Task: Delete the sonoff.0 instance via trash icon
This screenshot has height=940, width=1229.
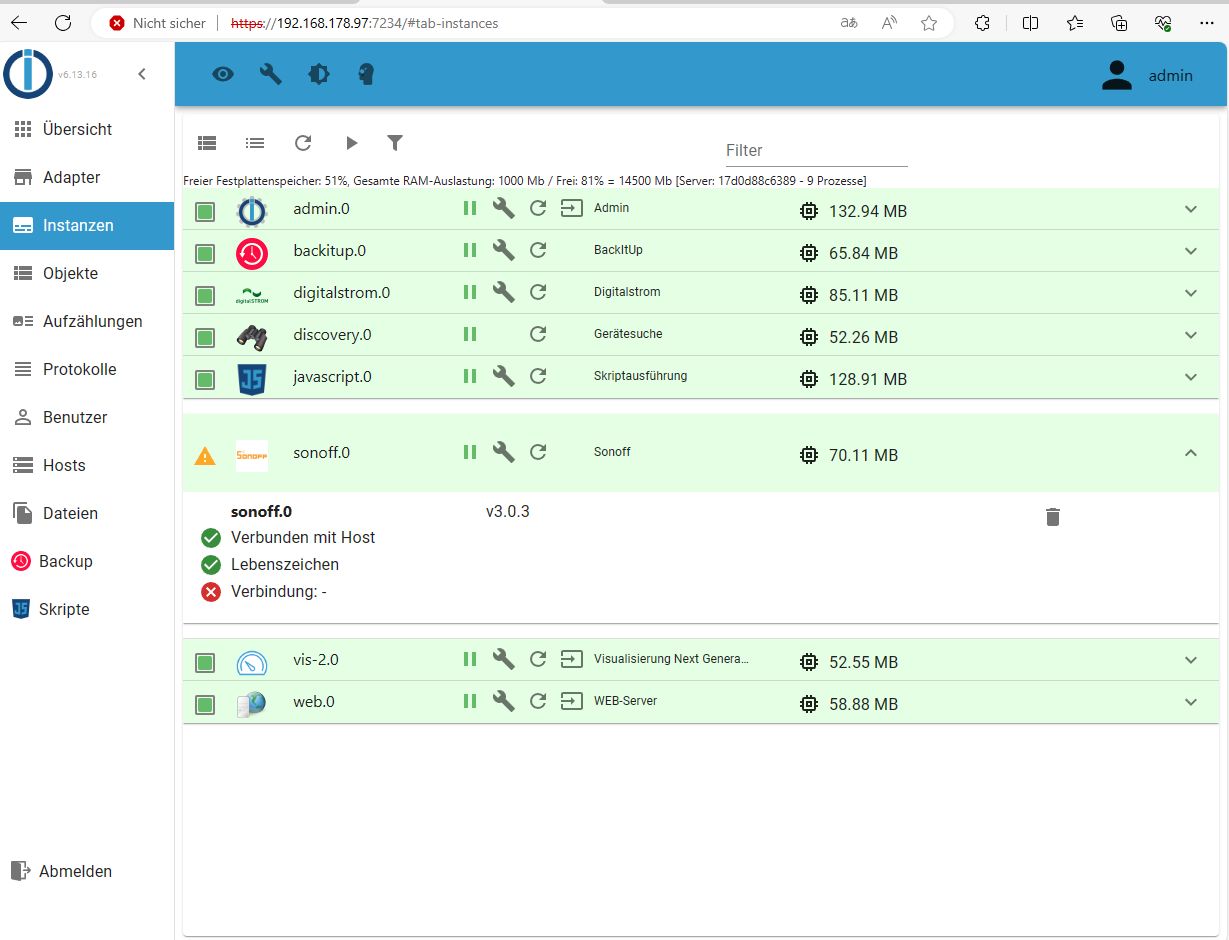Action: point(1052,517)
